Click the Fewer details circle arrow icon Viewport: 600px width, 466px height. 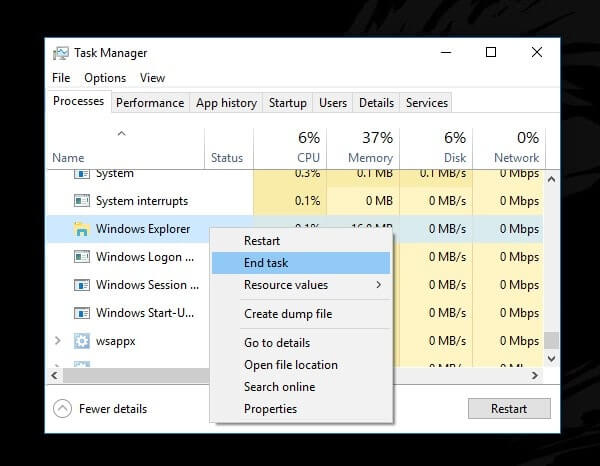click(x=62, y=409)
